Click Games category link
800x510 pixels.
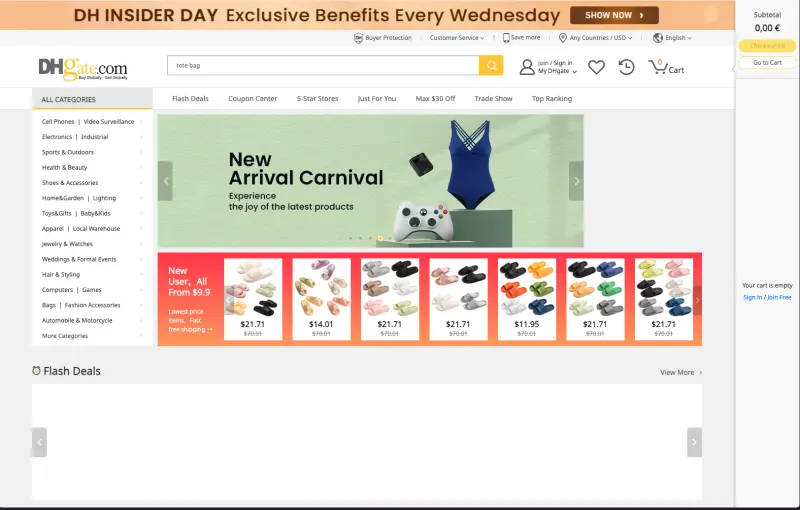click(92, 290)
